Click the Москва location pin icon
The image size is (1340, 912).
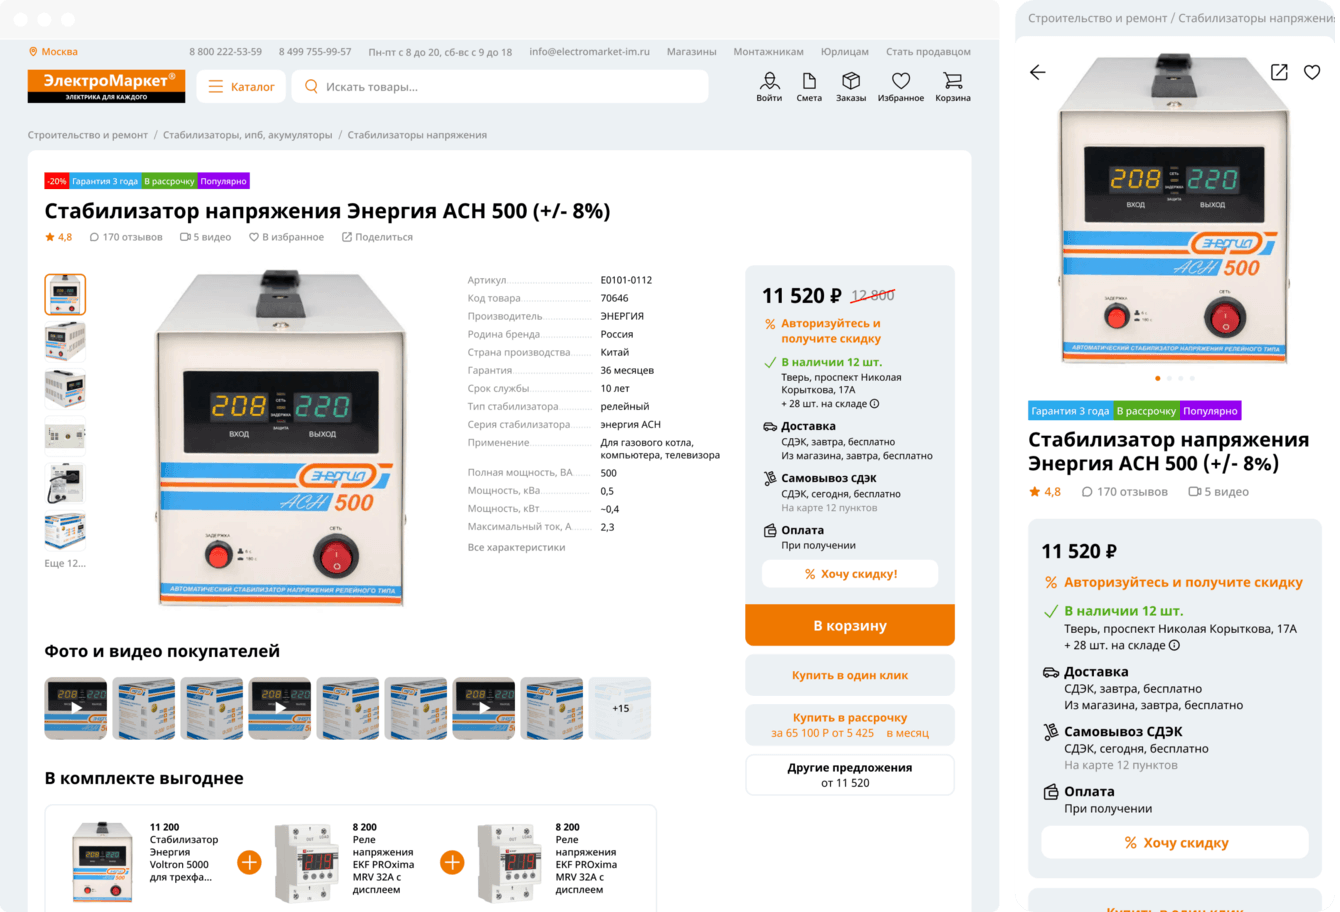click(x=33, y=52)
